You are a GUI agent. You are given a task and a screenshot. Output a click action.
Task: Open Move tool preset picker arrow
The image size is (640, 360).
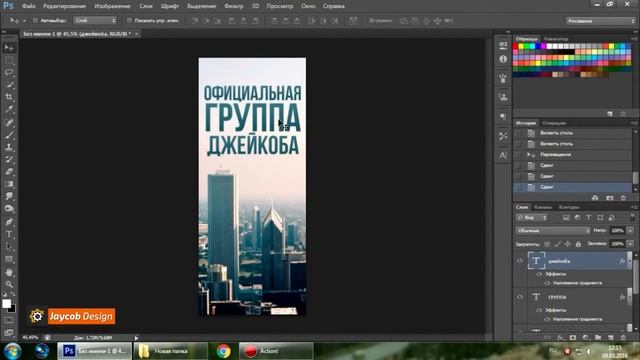(x=24, y=20)
